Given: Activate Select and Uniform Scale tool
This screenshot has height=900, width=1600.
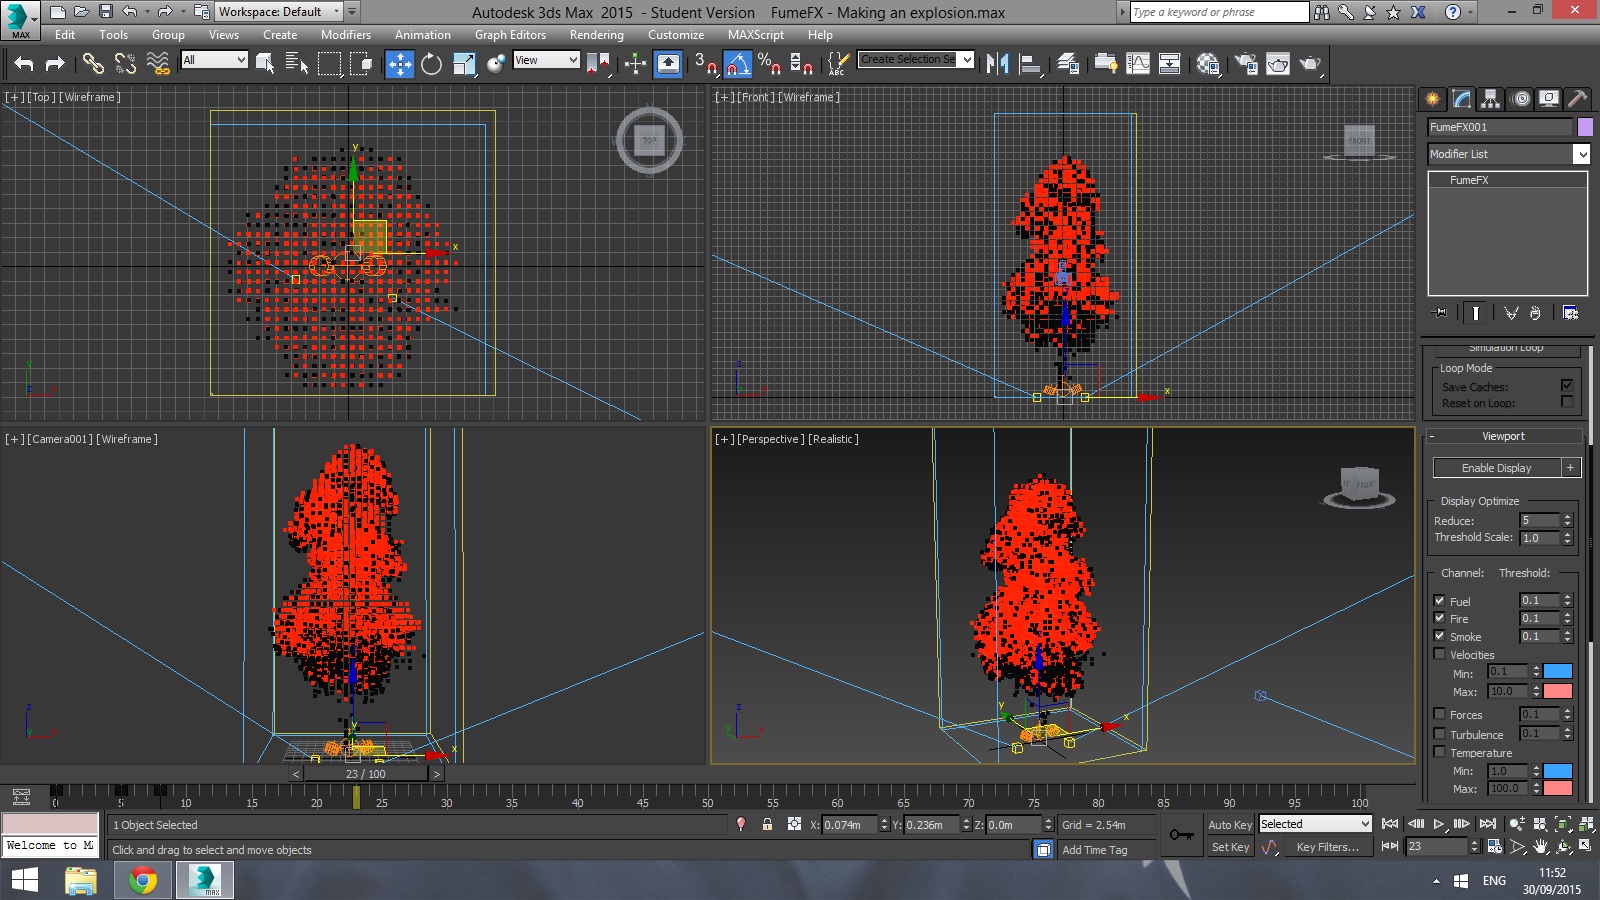Looking at the screenshot, I should click(x=464, y=64).
